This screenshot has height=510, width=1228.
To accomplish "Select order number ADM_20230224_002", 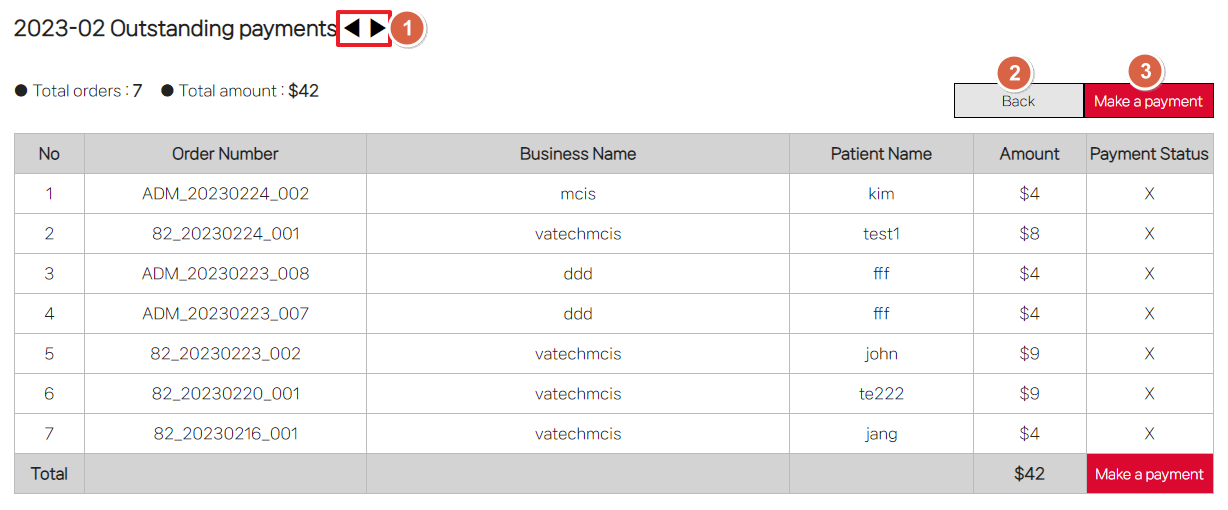I will [x=225, y=194].
